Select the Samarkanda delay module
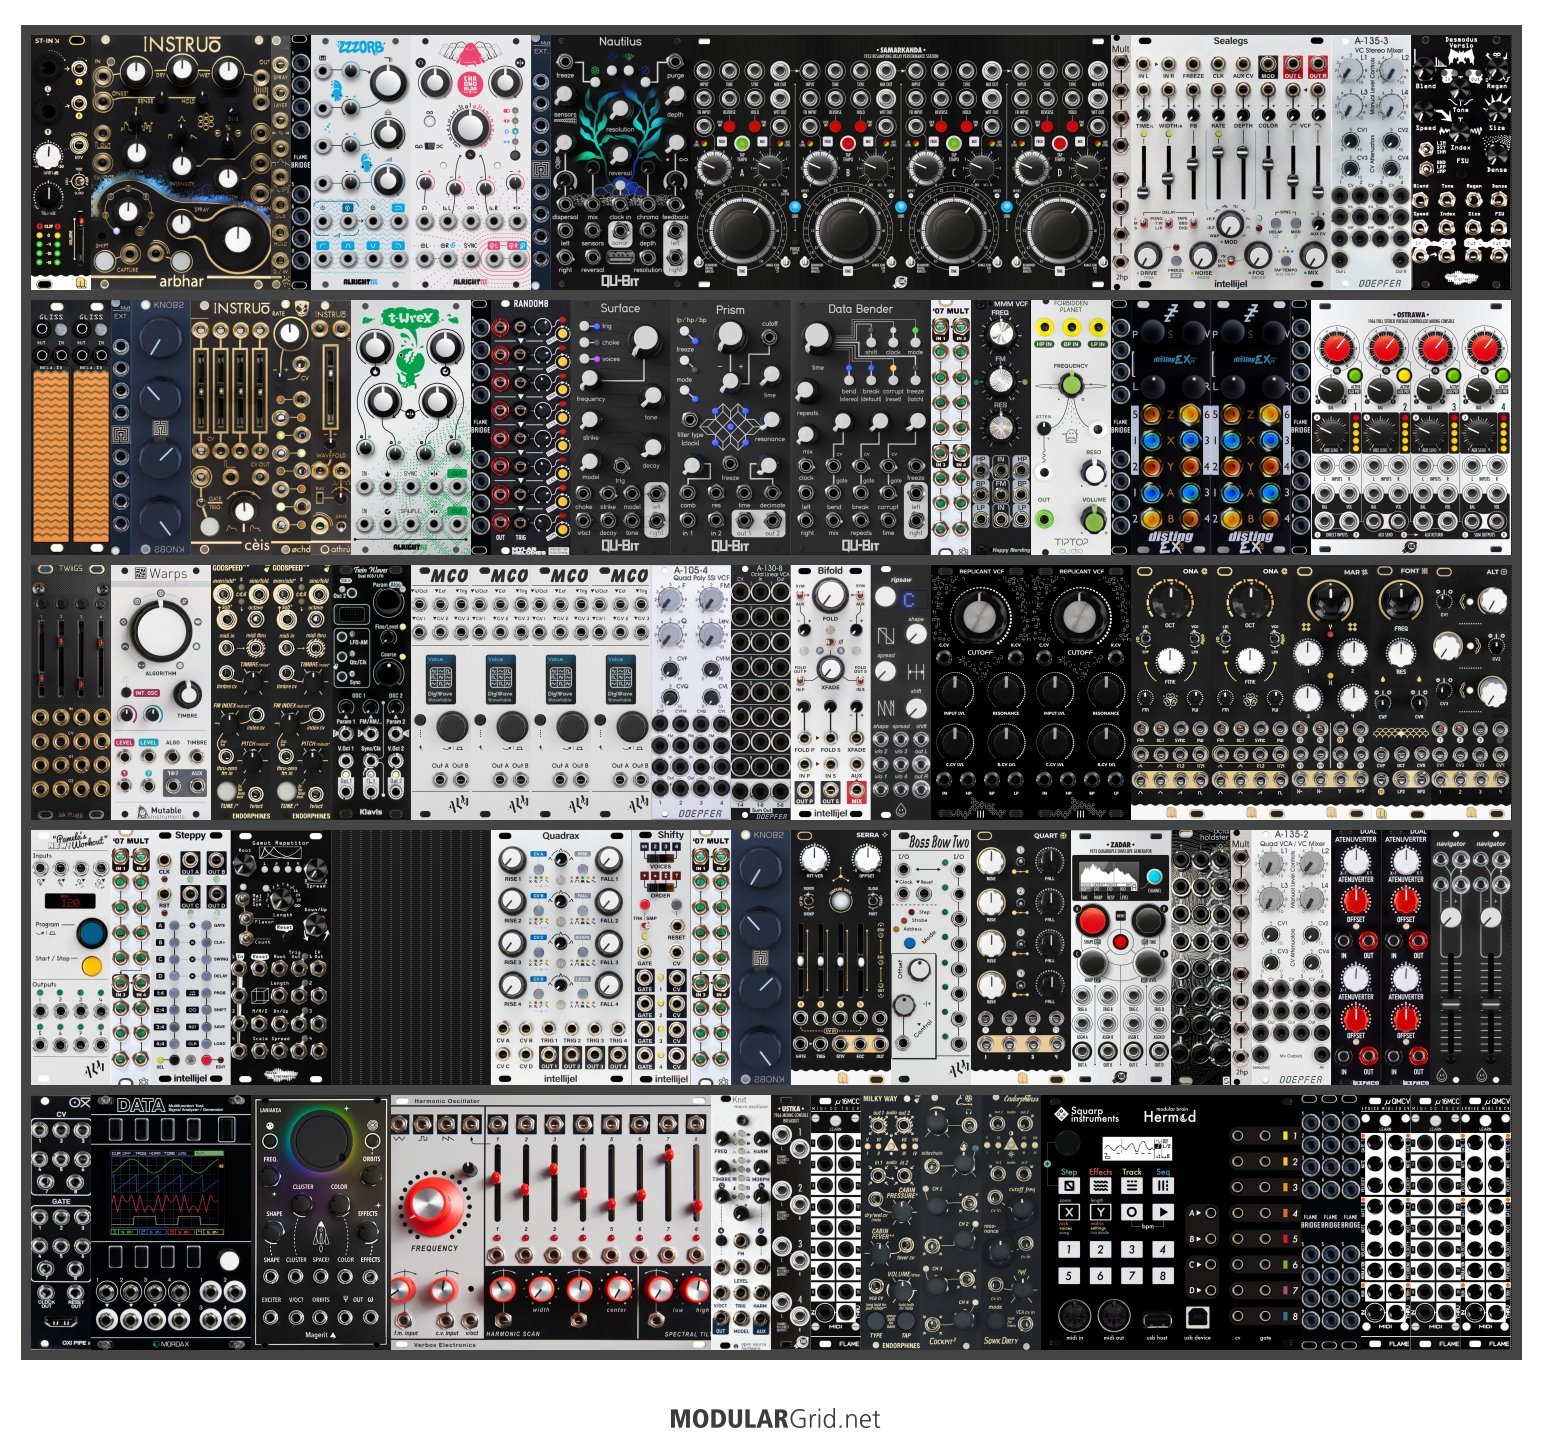The image size is (1552, 1440). (x=901, y=163)
